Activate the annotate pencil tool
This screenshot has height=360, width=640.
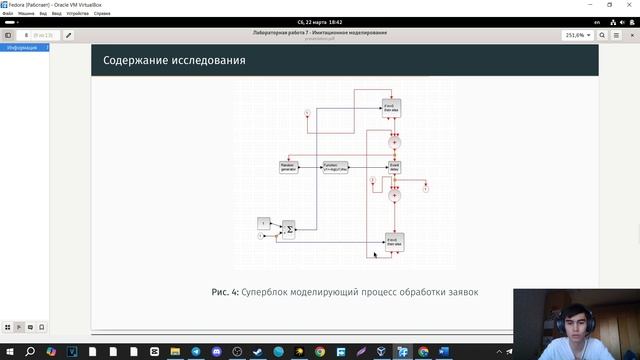coord(69,36)
